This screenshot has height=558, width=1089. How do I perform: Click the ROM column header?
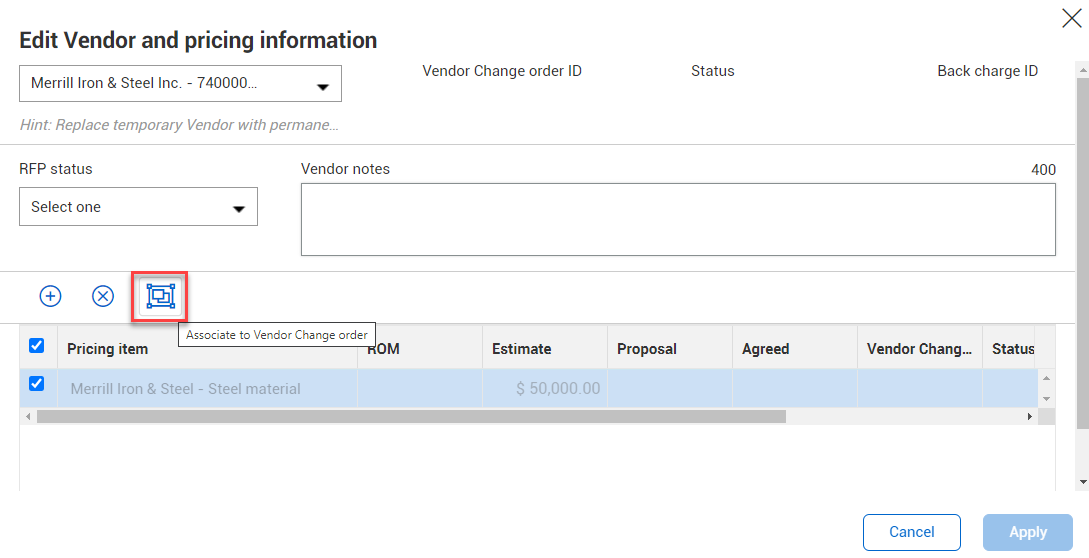pos(419,349)
